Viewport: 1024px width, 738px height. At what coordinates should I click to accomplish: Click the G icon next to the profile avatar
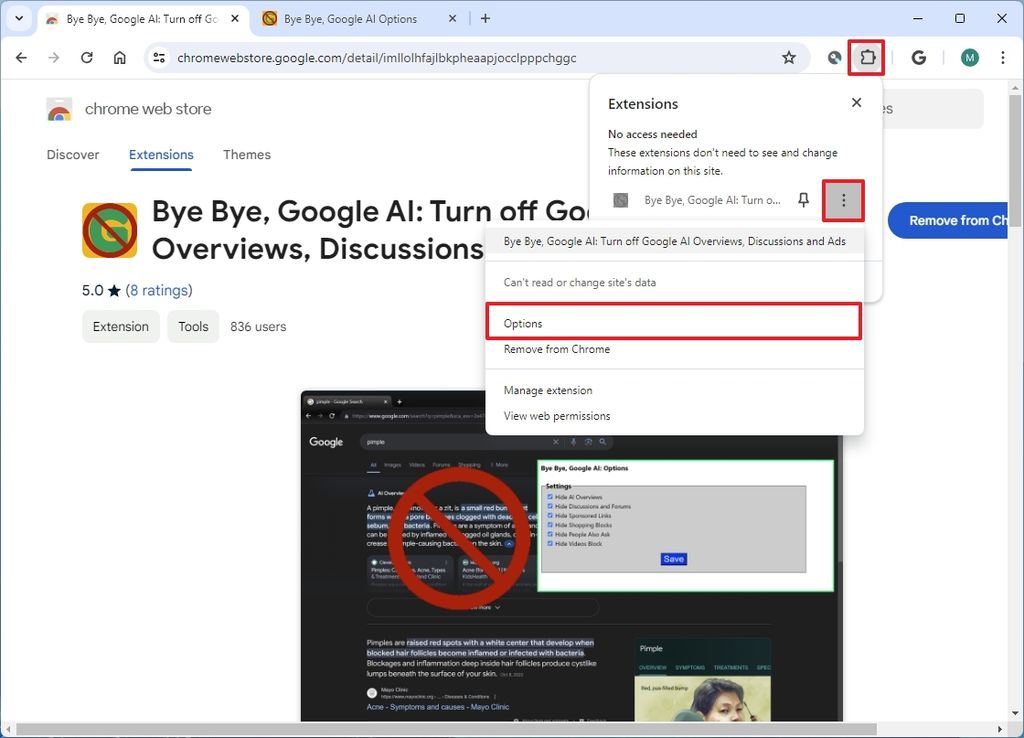tap(919, 58)
